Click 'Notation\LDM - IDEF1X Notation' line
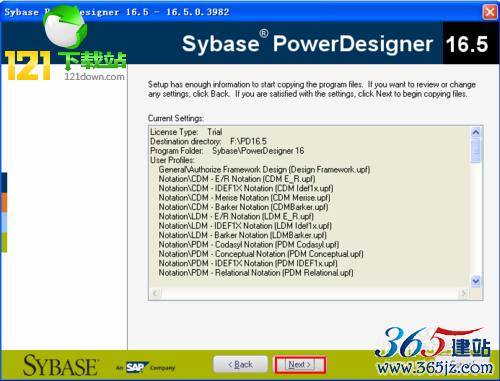The height and width of the screenshot is (381, 500). pyautogui.click(x=245, y=226)
